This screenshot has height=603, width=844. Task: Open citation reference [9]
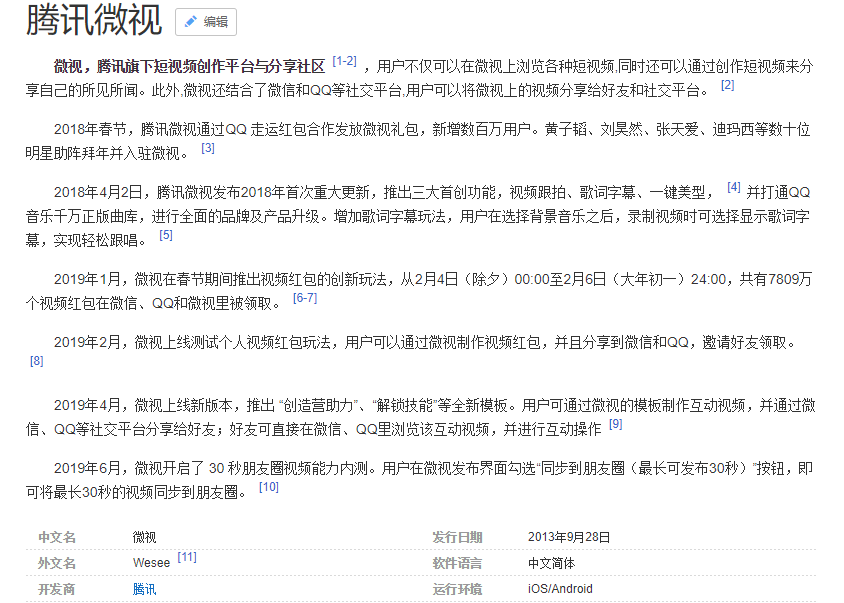(616, 424)
